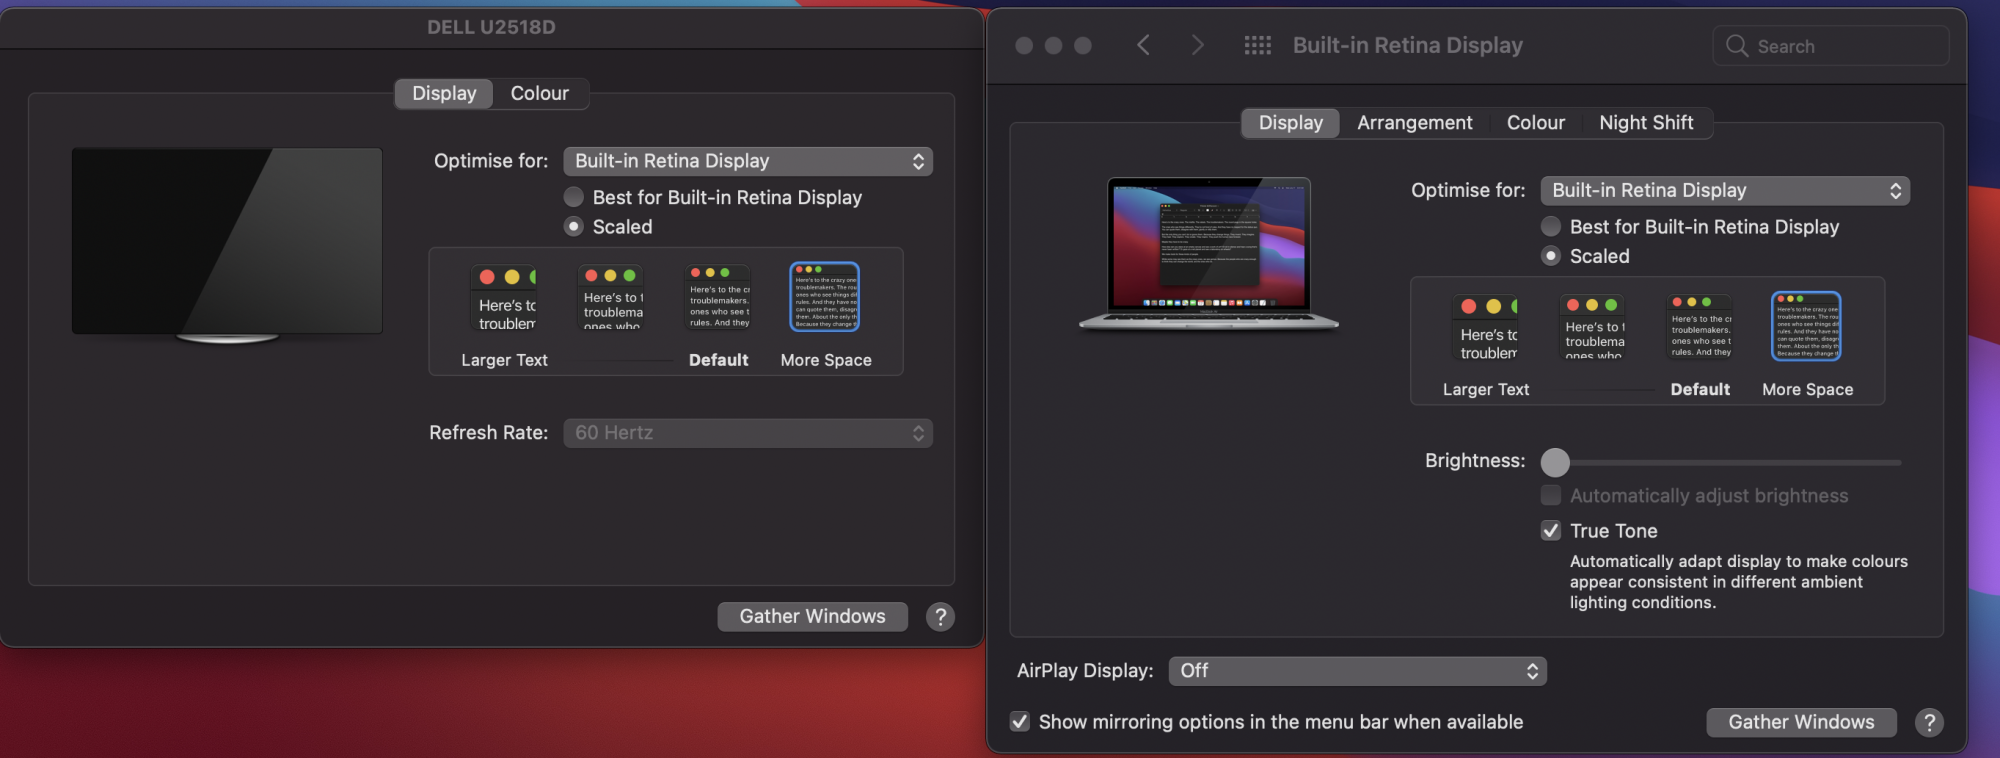Open the Refresh Rate 60 Hertz dropdown
Viewport: 2000px width, 758px height.
tap(748, 433)
